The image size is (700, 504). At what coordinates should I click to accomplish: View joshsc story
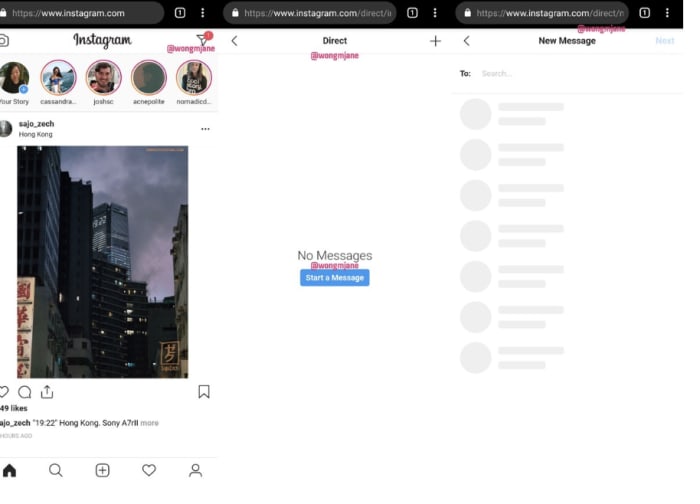(103, 78)
